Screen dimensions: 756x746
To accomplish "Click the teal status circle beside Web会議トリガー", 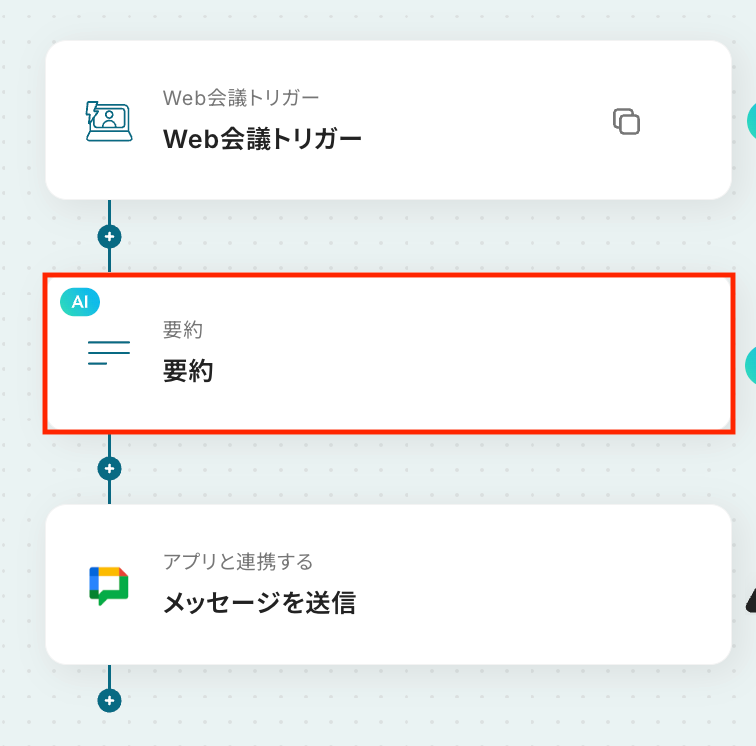I will 751,121.
